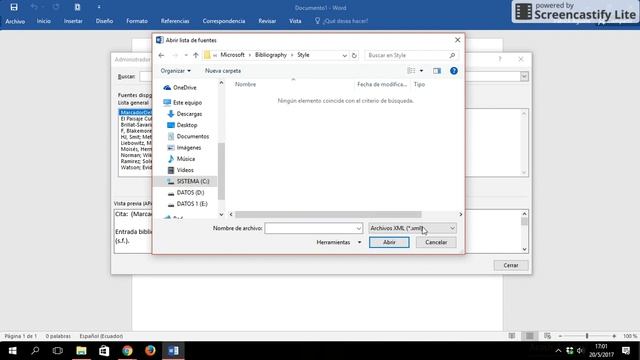Screen dimensions: 640x360
Task: Open Desktop in navigation pane
Action: tap(182, 125)
